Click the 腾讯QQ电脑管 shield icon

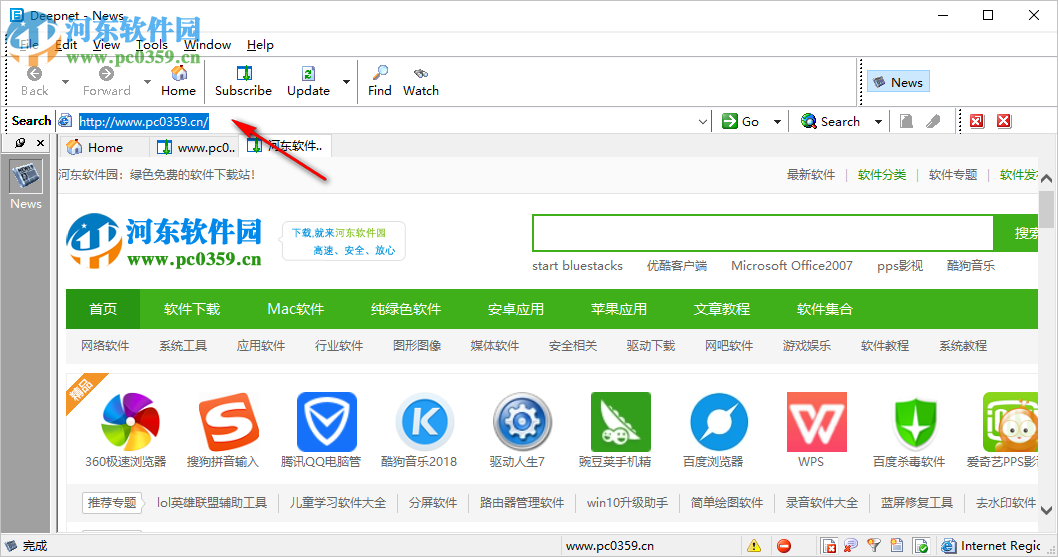[x=327, y=422]
